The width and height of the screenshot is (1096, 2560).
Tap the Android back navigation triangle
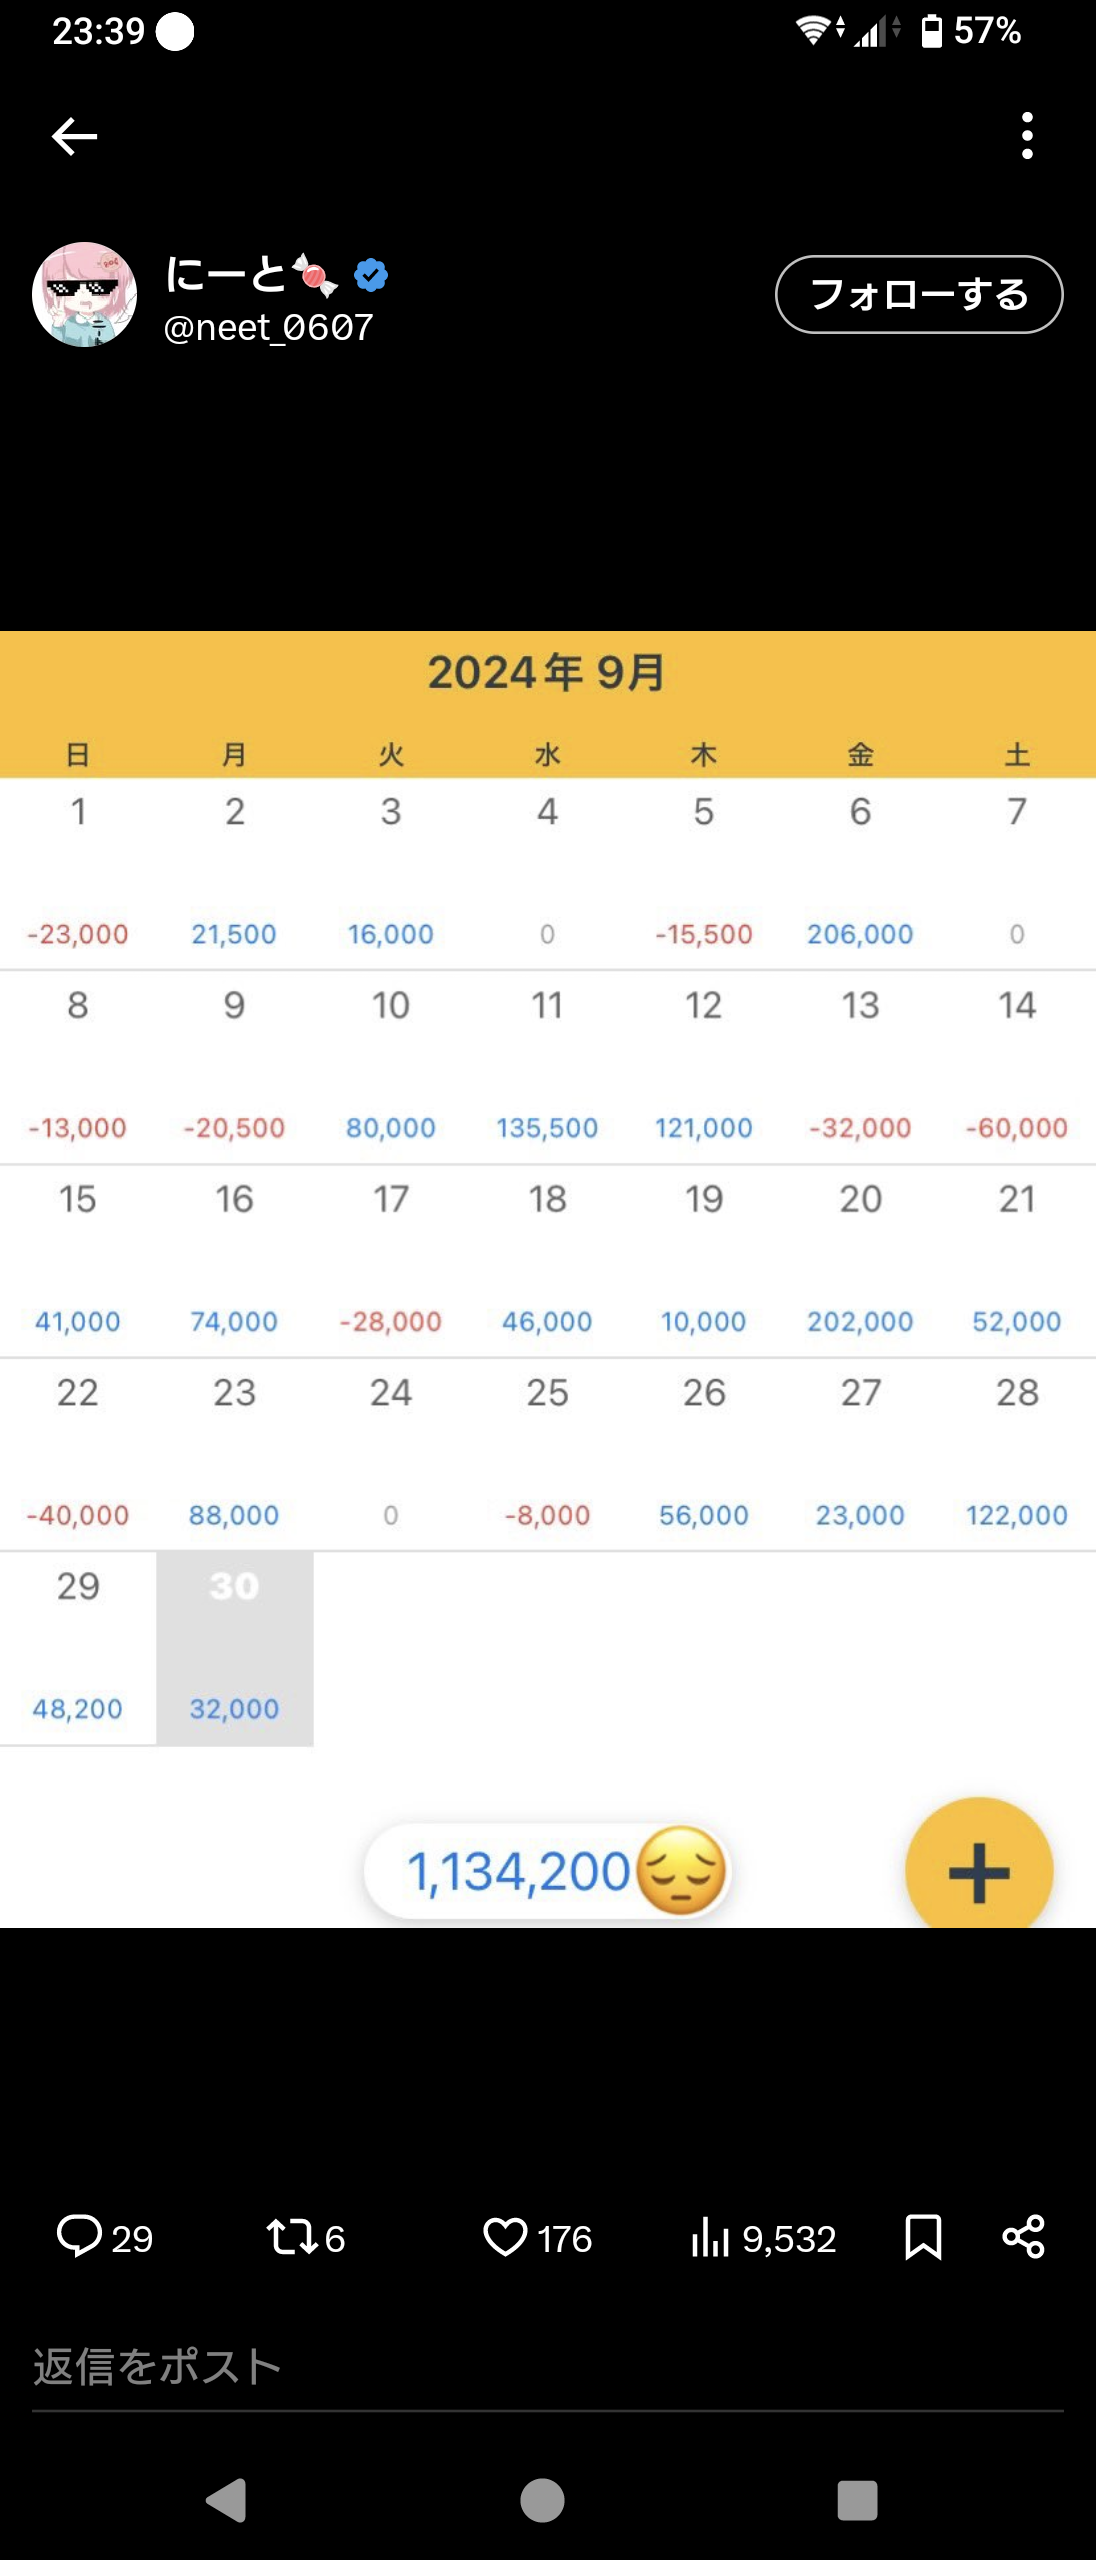click(227, 2500)
